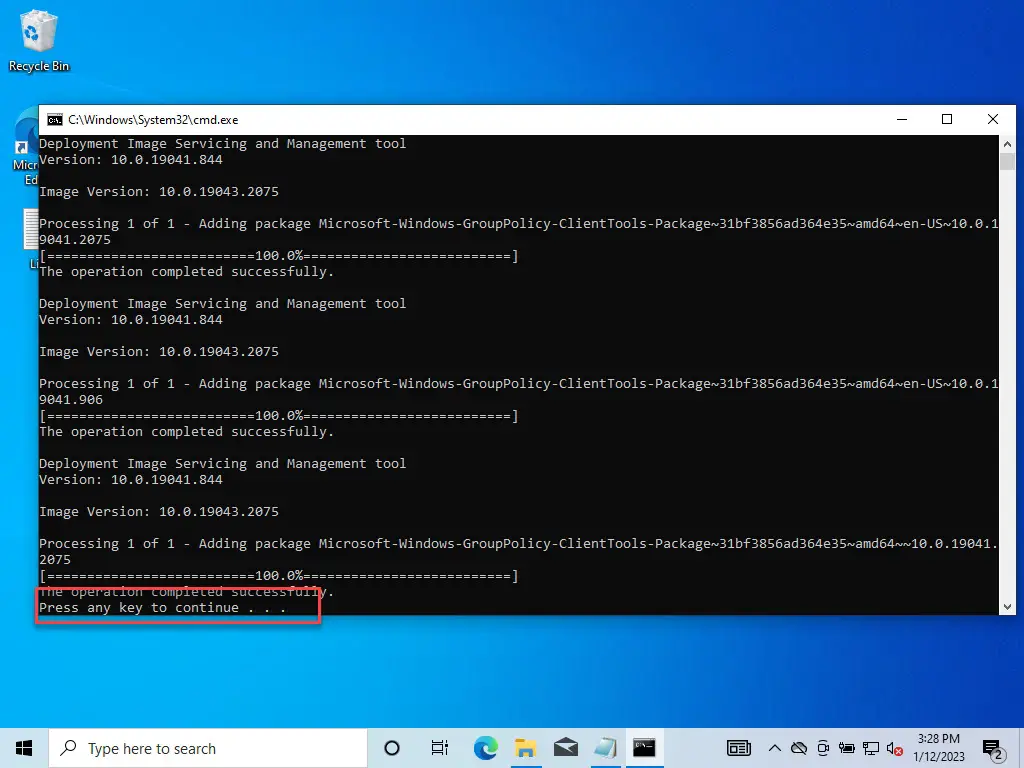This screenshot has height=768, width=1024.
Task: Click the cmd scrollbar down arrow
Action: (1007, 607)
